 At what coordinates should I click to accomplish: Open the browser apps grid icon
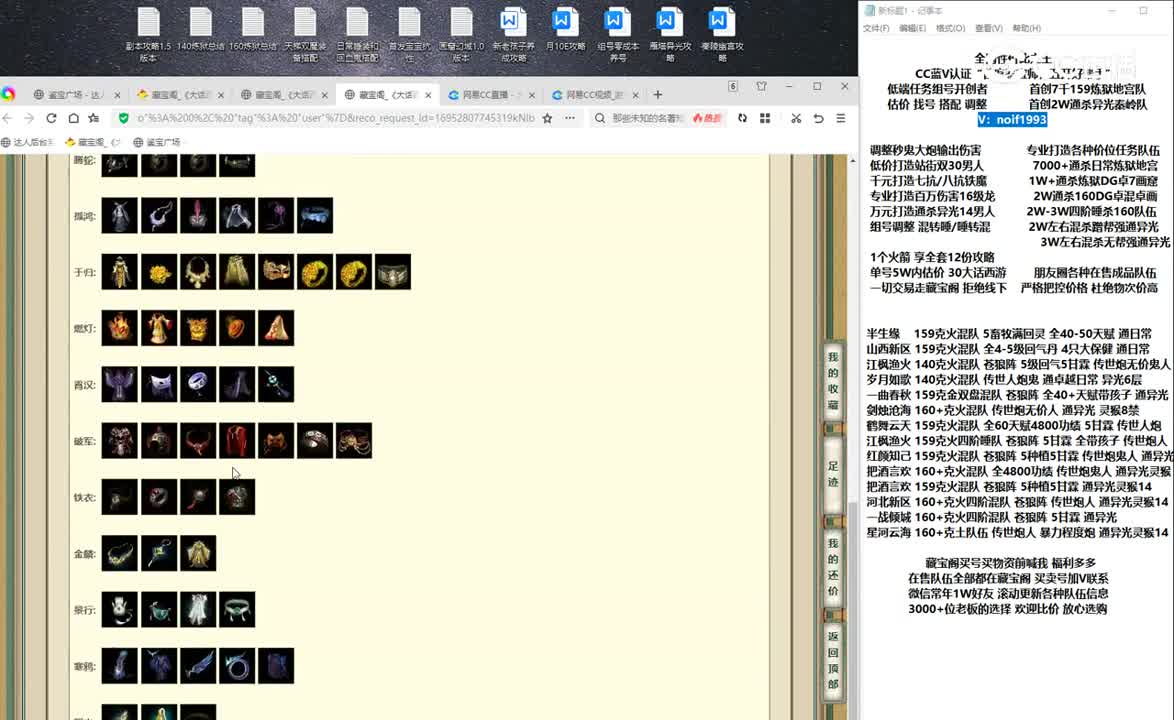(764, 118)
